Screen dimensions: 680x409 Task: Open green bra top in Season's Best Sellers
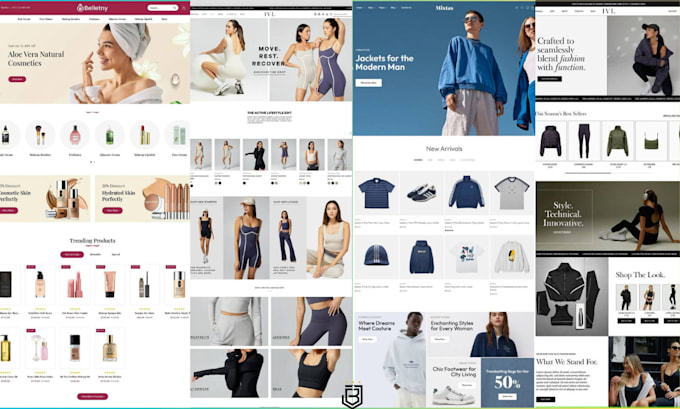click(x=651, y=141)
